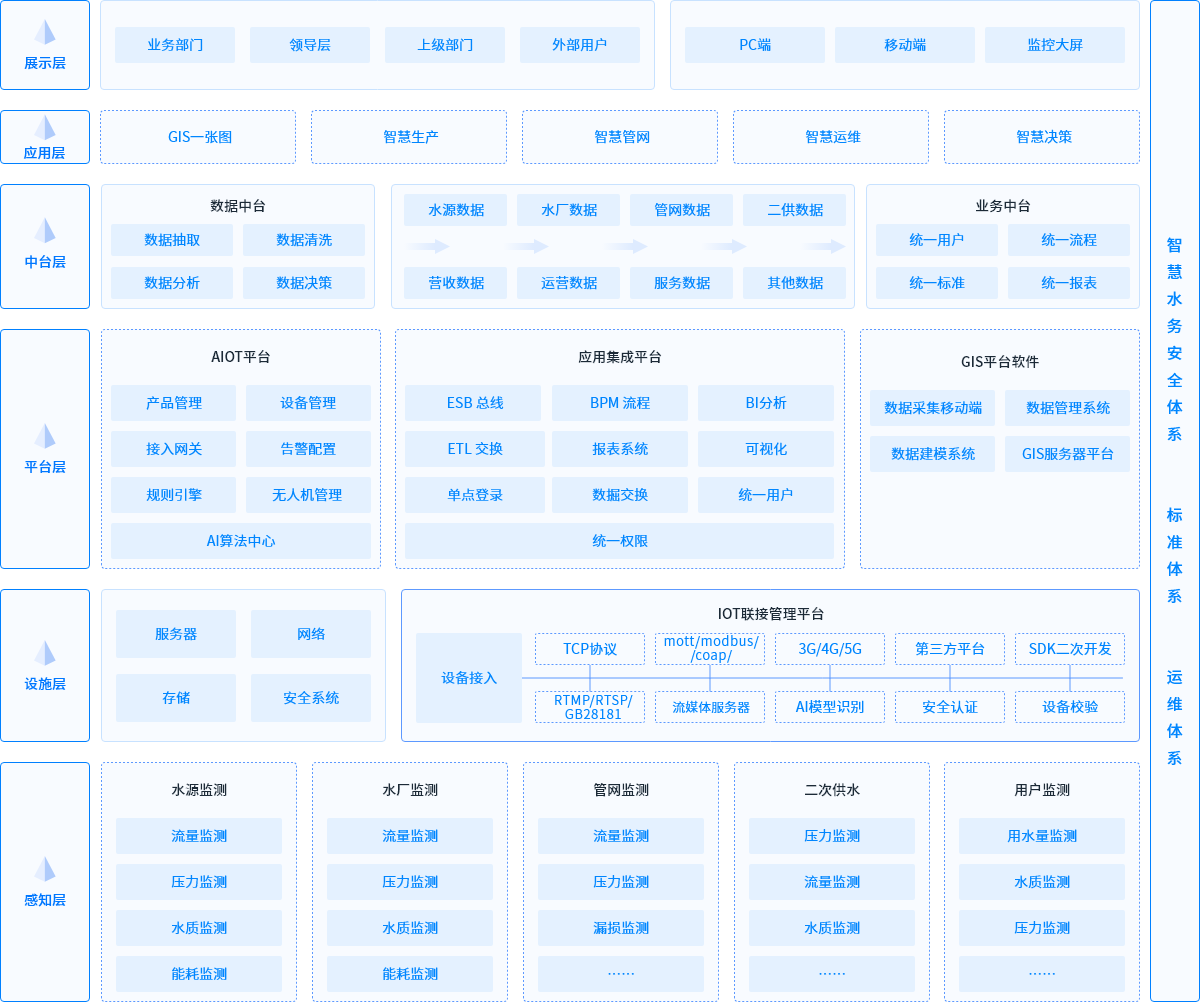Select the 监控大屏 display option
1200x1002 pixels.
click(x=1054, y=45)
